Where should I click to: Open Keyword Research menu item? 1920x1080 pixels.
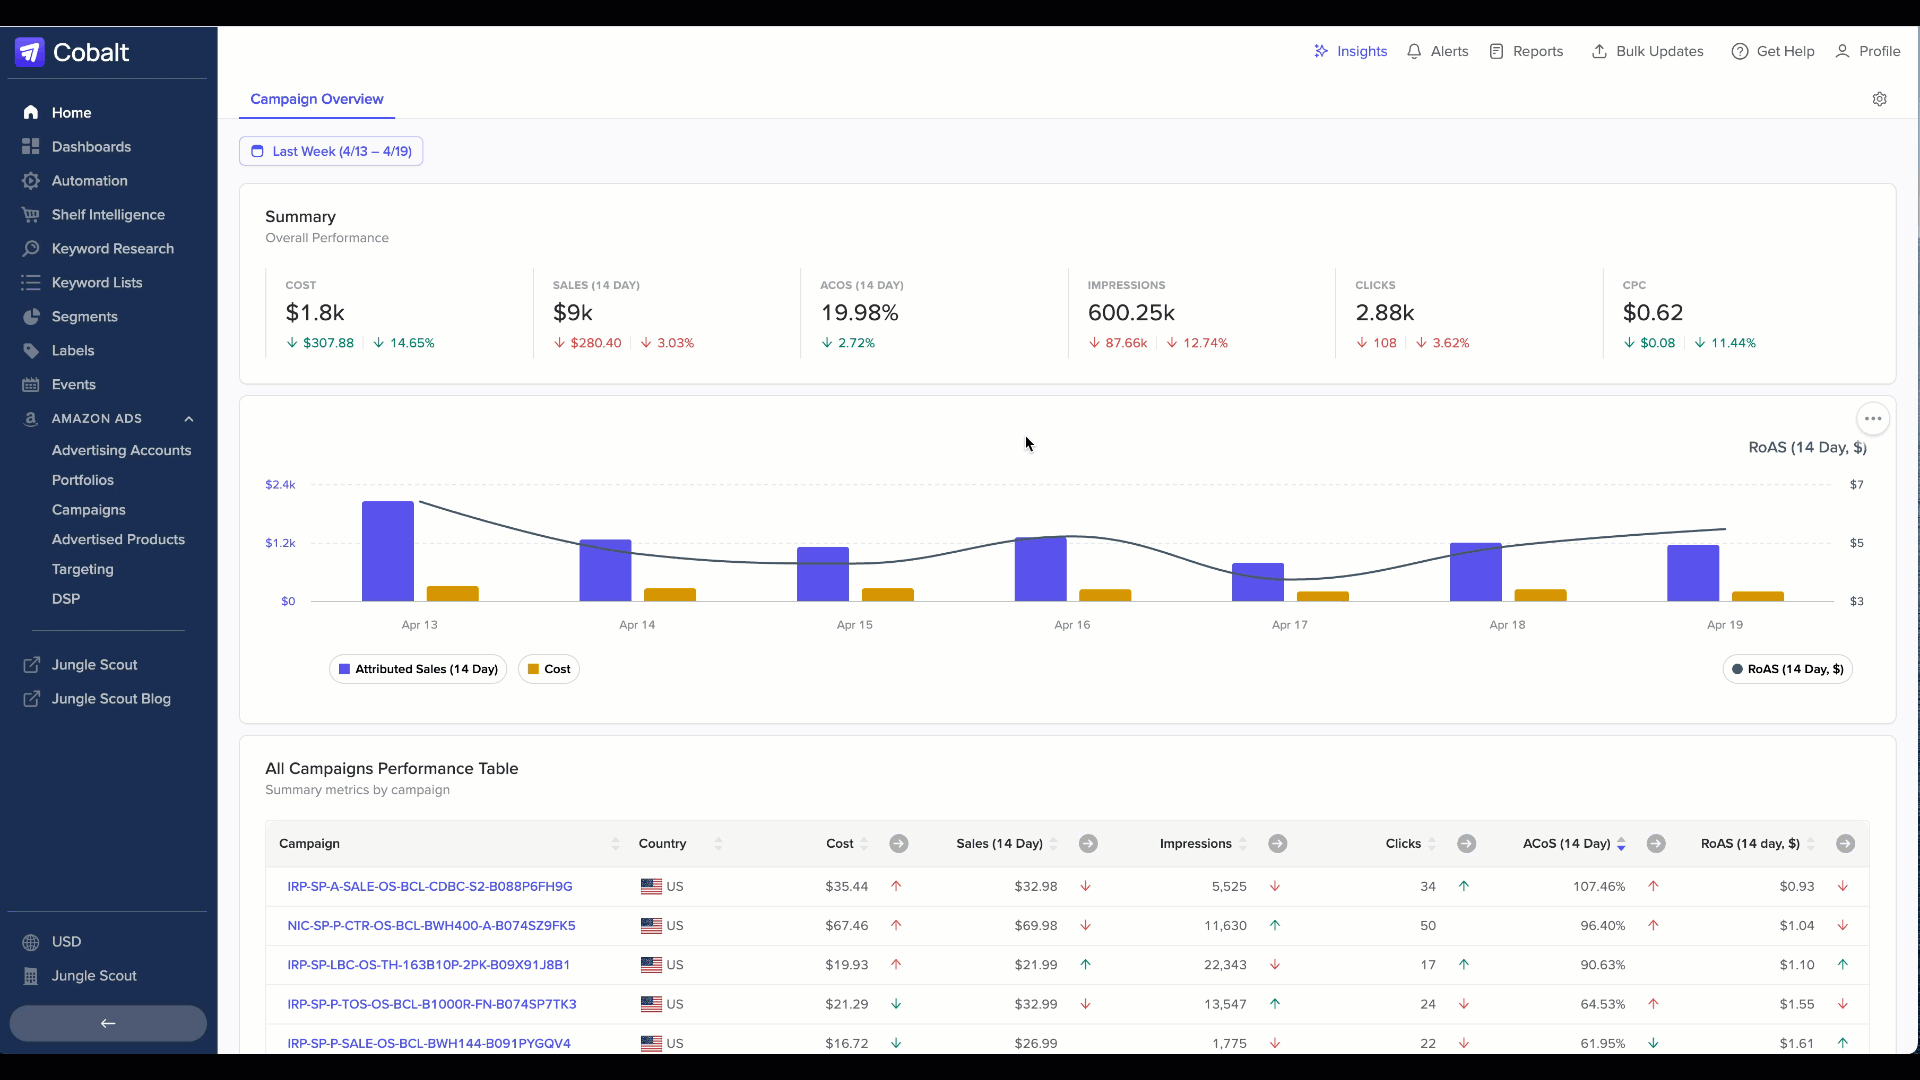coord(113,249)
